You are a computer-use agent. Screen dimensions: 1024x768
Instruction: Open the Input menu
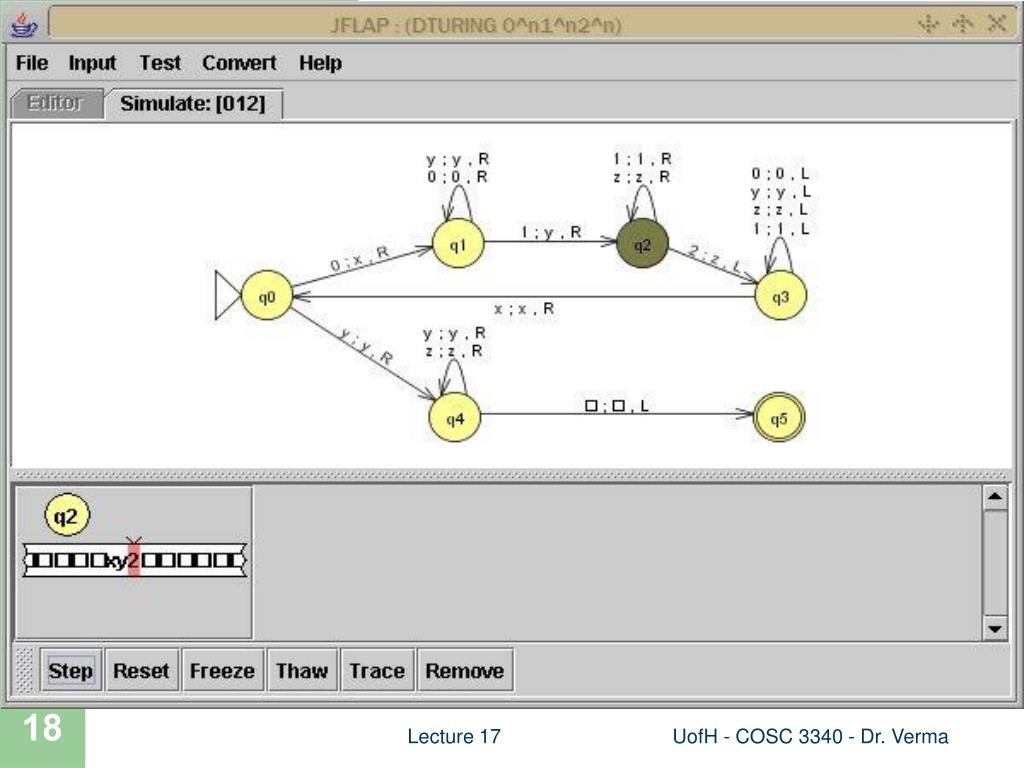[92, 63]
